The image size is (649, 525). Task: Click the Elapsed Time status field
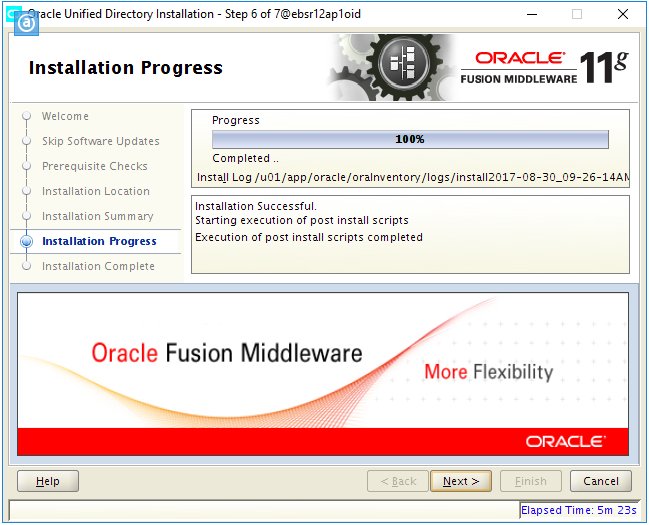click(576, 510)
